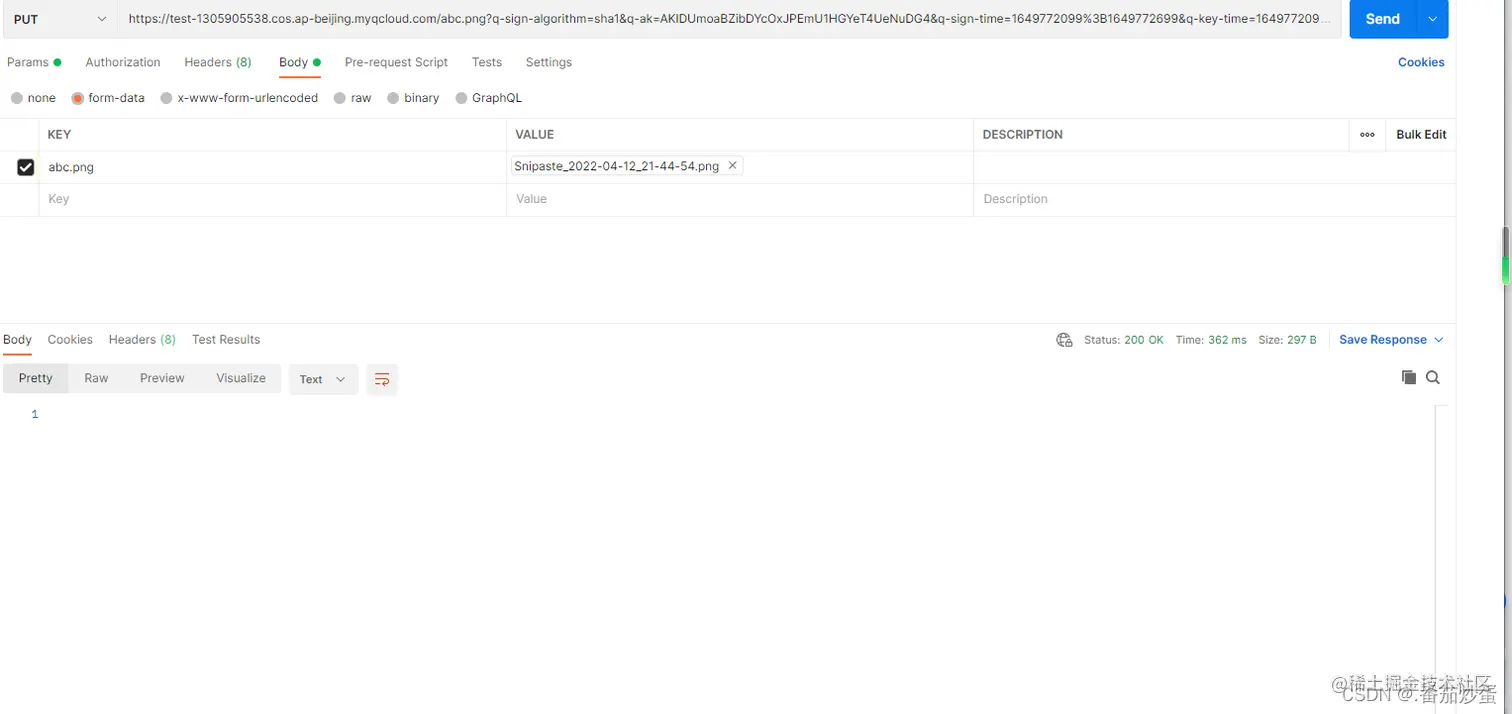1512x714 pixels.
Task: Click the empty Value input field
Action: [x=740, y=199]
